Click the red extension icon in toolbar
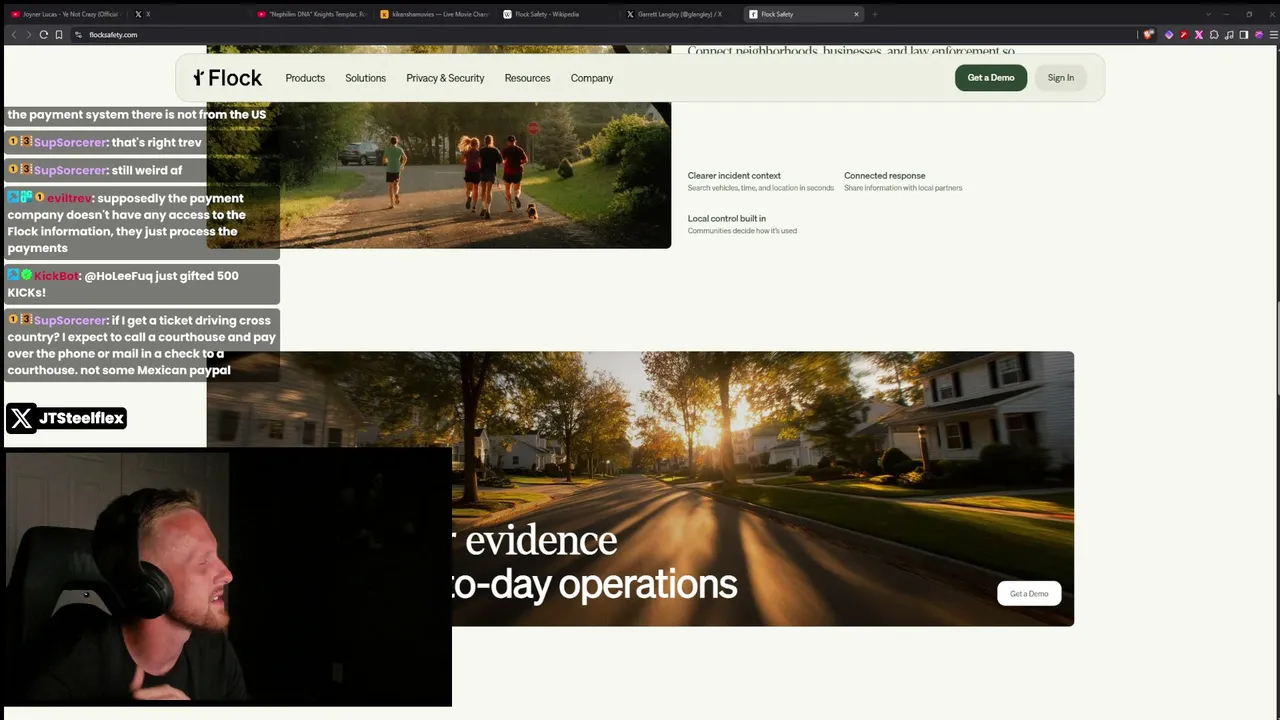 point(1184,35)
